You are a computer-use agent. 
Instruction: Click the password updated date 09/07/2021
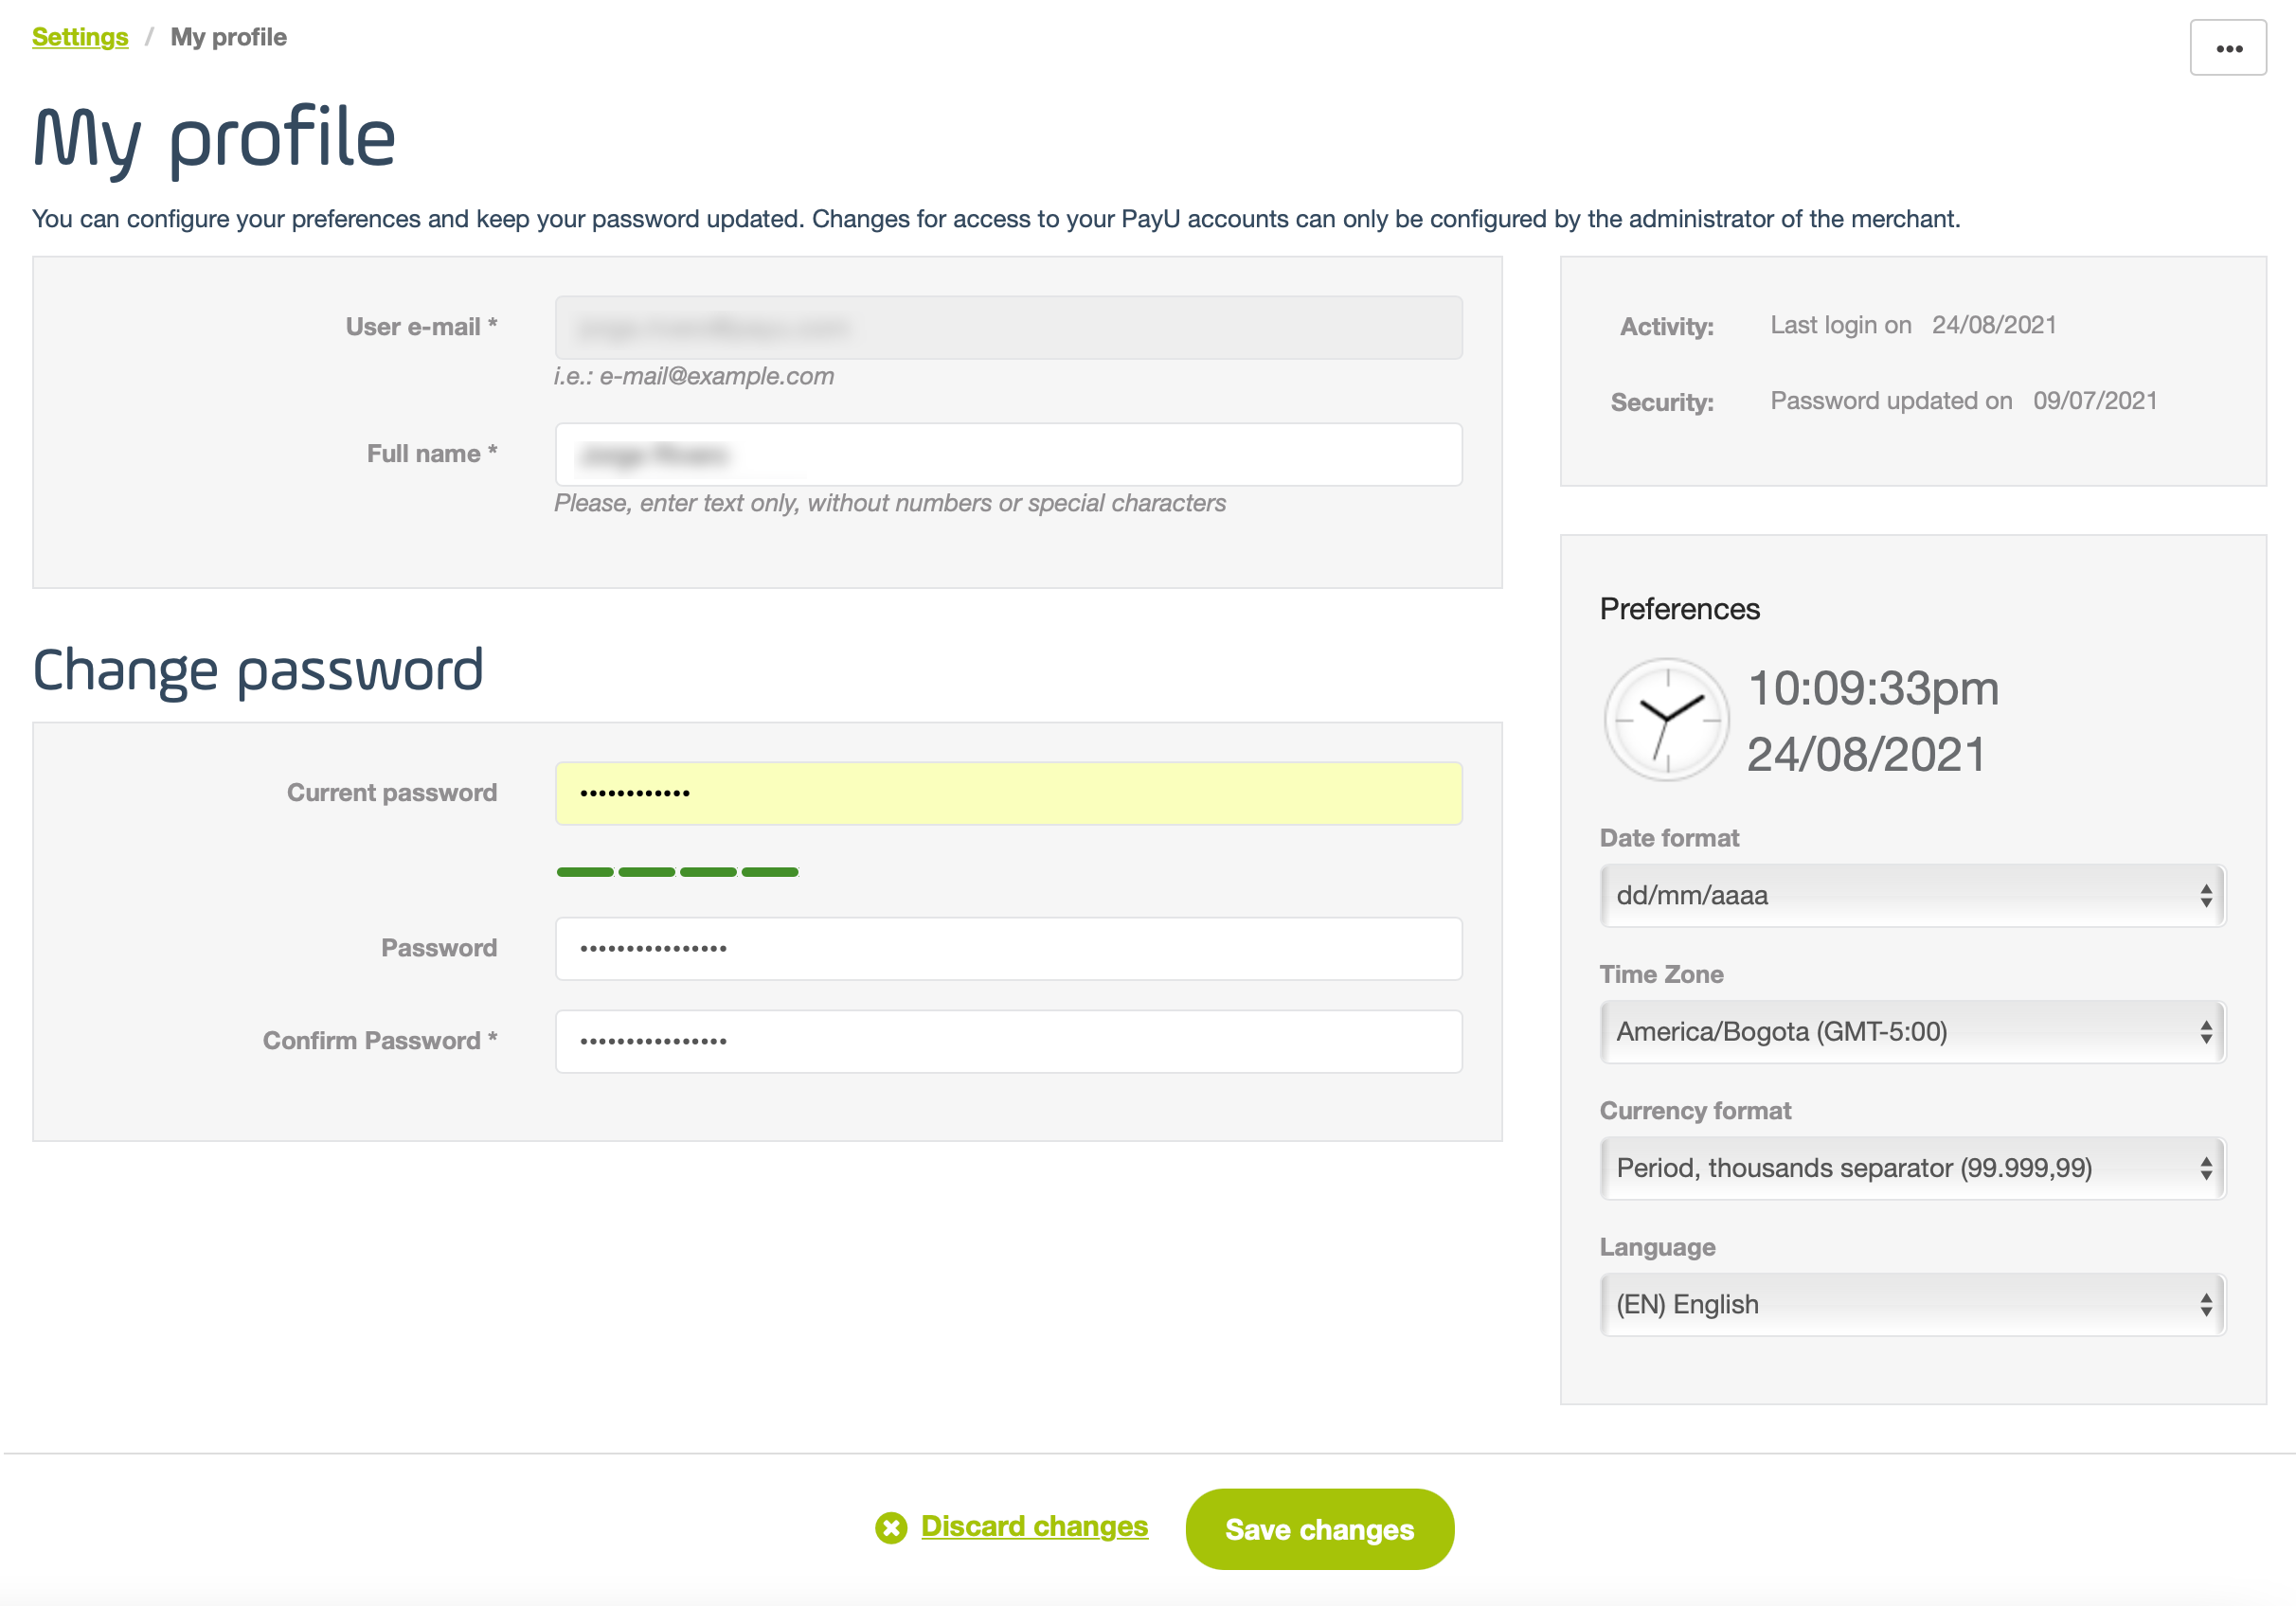coord(2095,401)
